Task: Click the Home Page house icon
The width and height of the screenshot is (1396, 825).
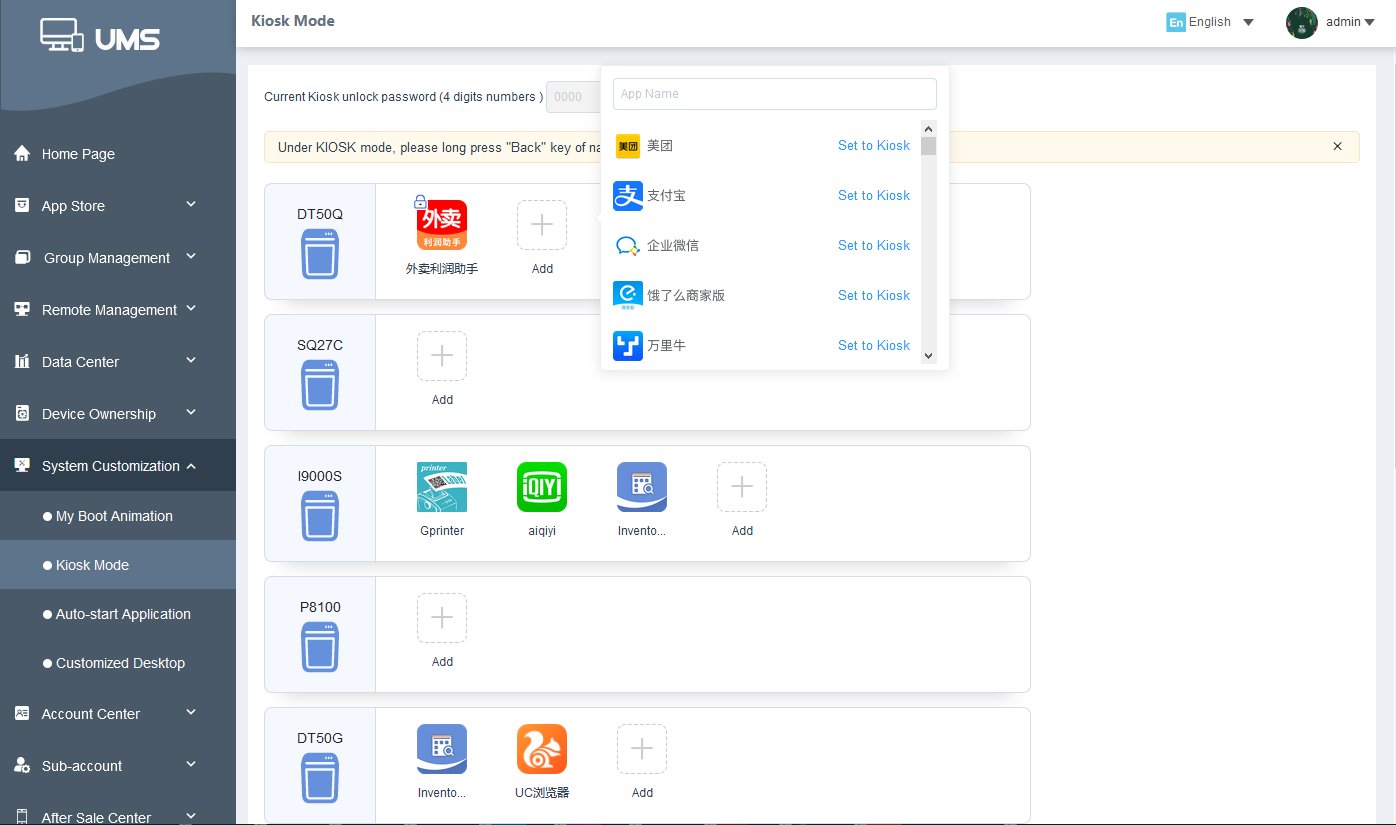Action: 22,154
